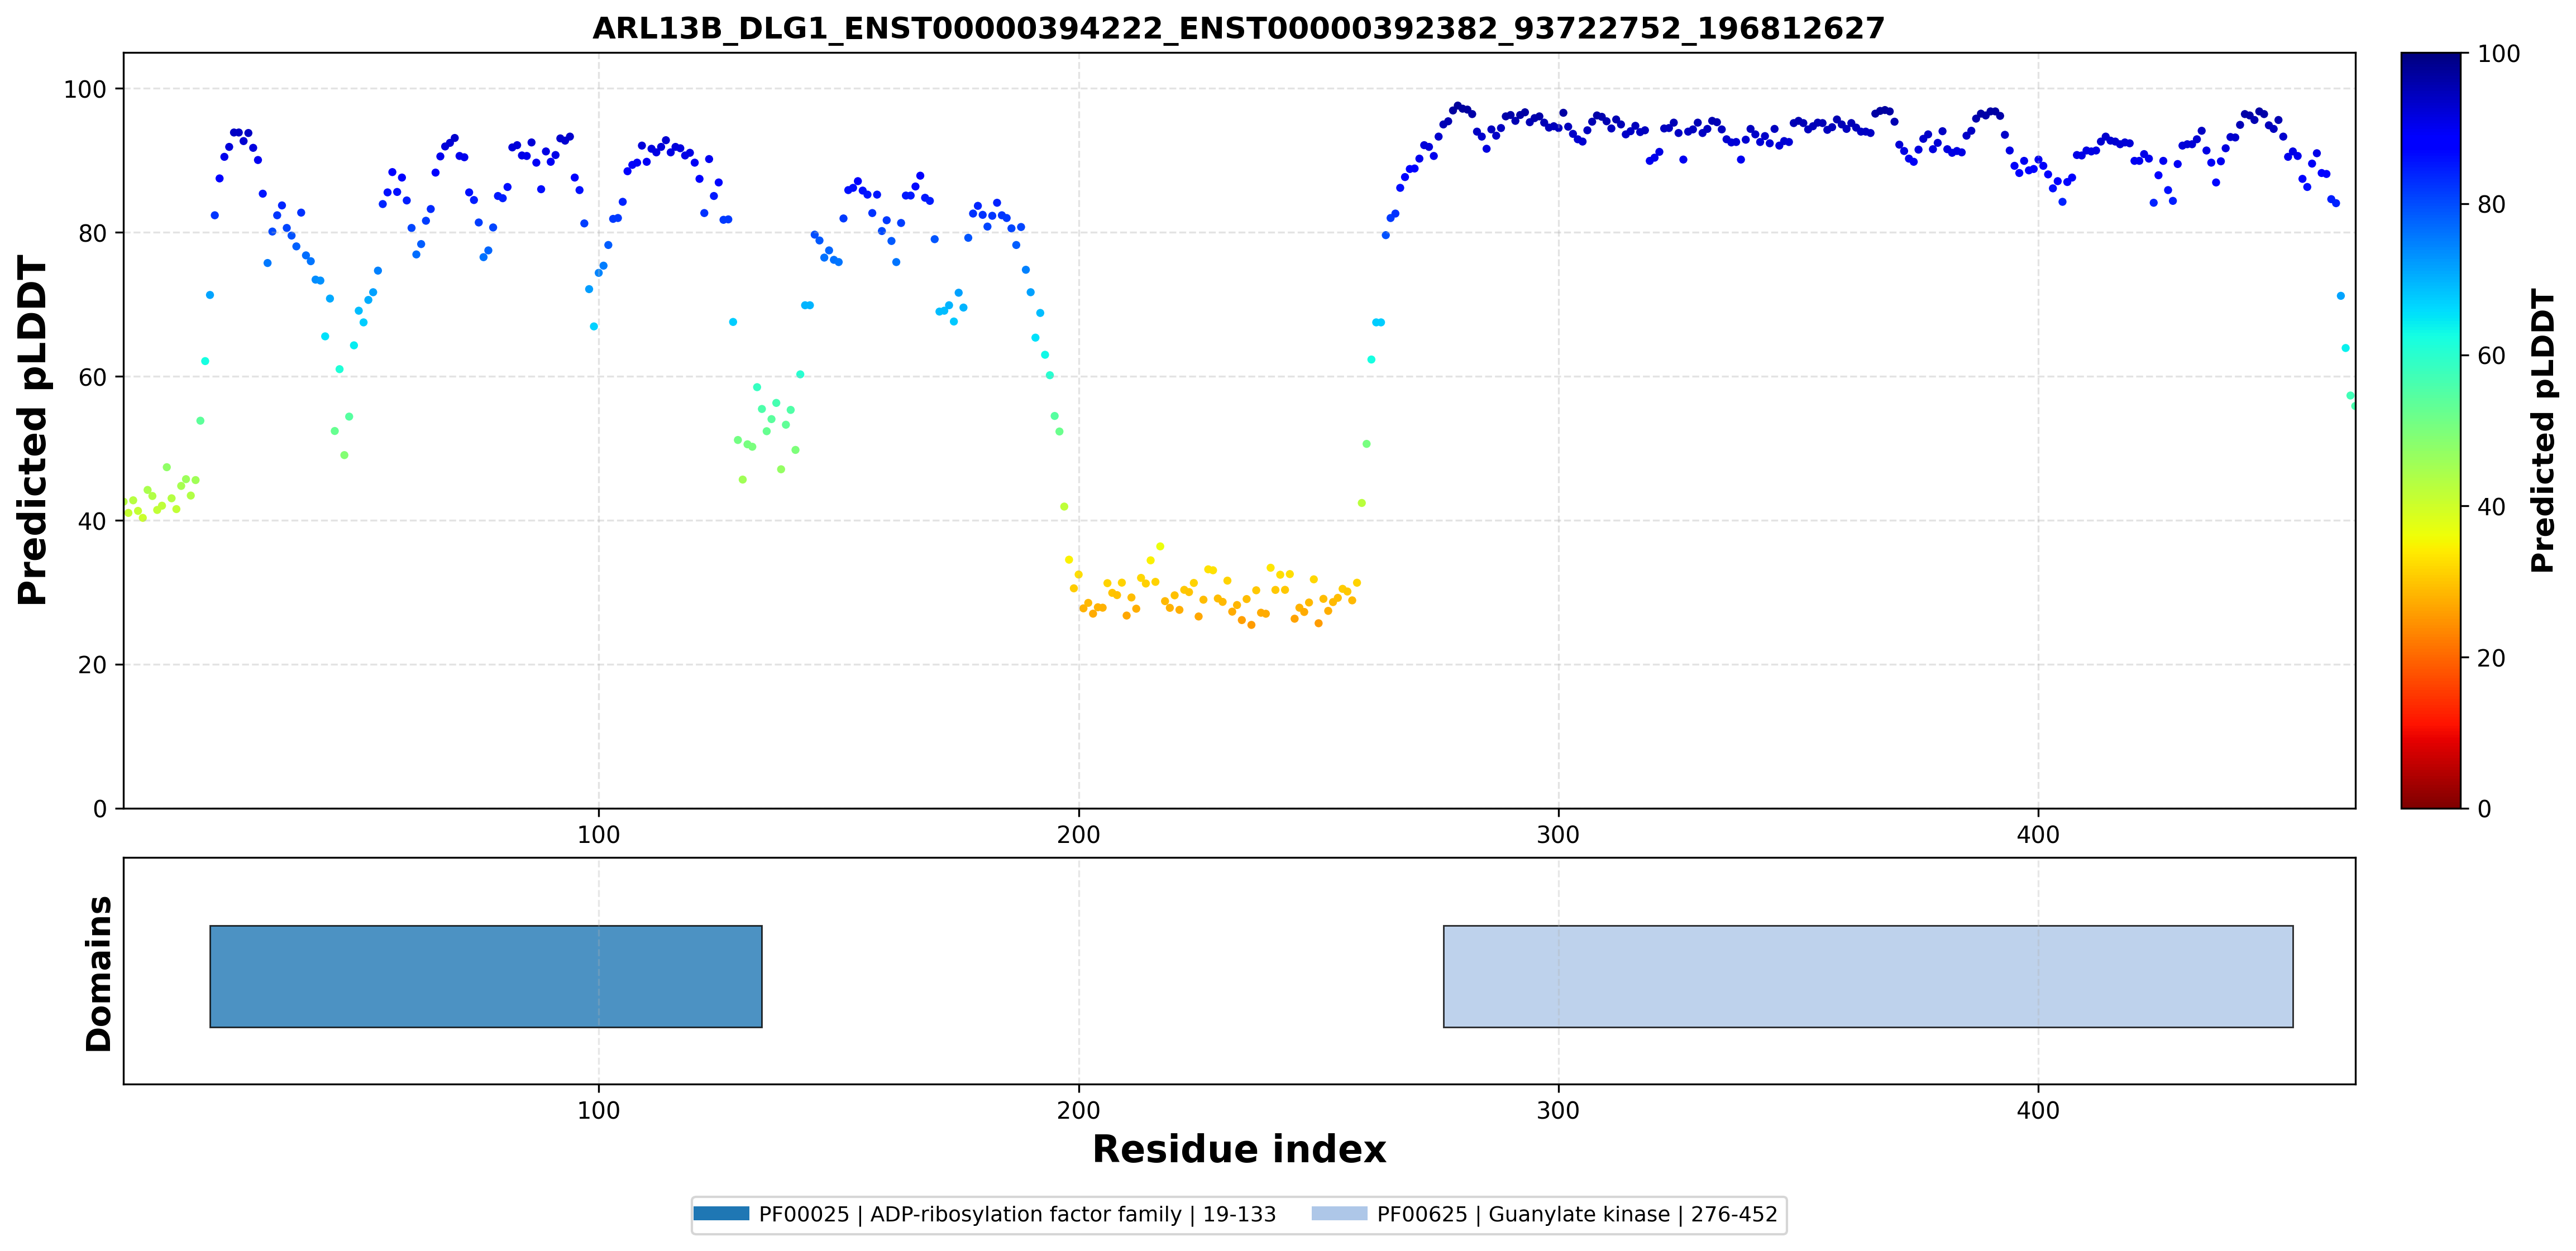Click the plot title ARL13B_DLG1 text
The image size is (2576, 1251).
(x=1238, y=28)
